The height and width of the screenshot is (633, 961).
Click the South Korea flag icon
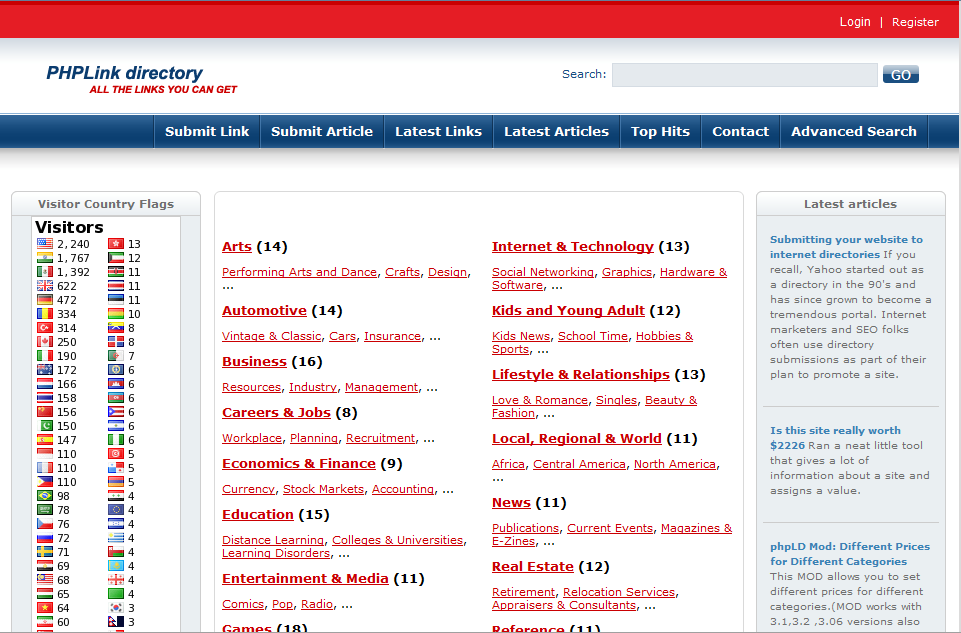(116, 608)
